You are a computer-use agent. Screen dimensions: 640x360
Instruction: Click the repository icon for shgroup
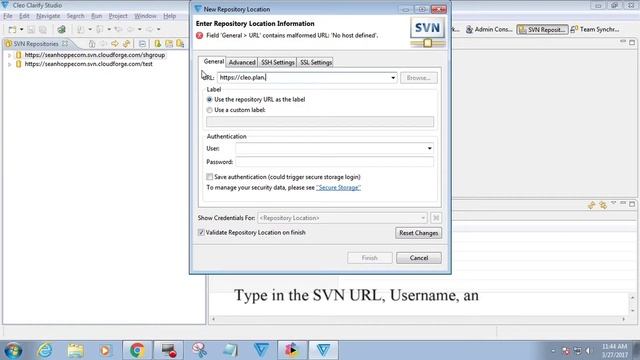[19, 55]
